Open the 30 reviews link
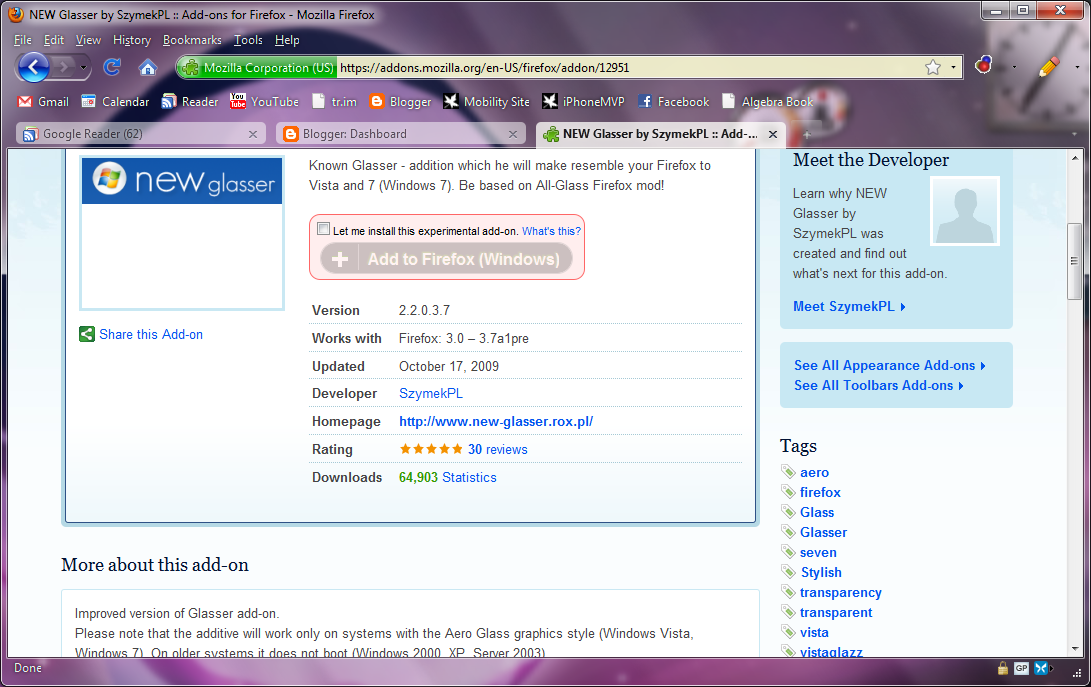The width and height of the screenshot is (1091, 687). pyautogui.click(x=497, y=449)
